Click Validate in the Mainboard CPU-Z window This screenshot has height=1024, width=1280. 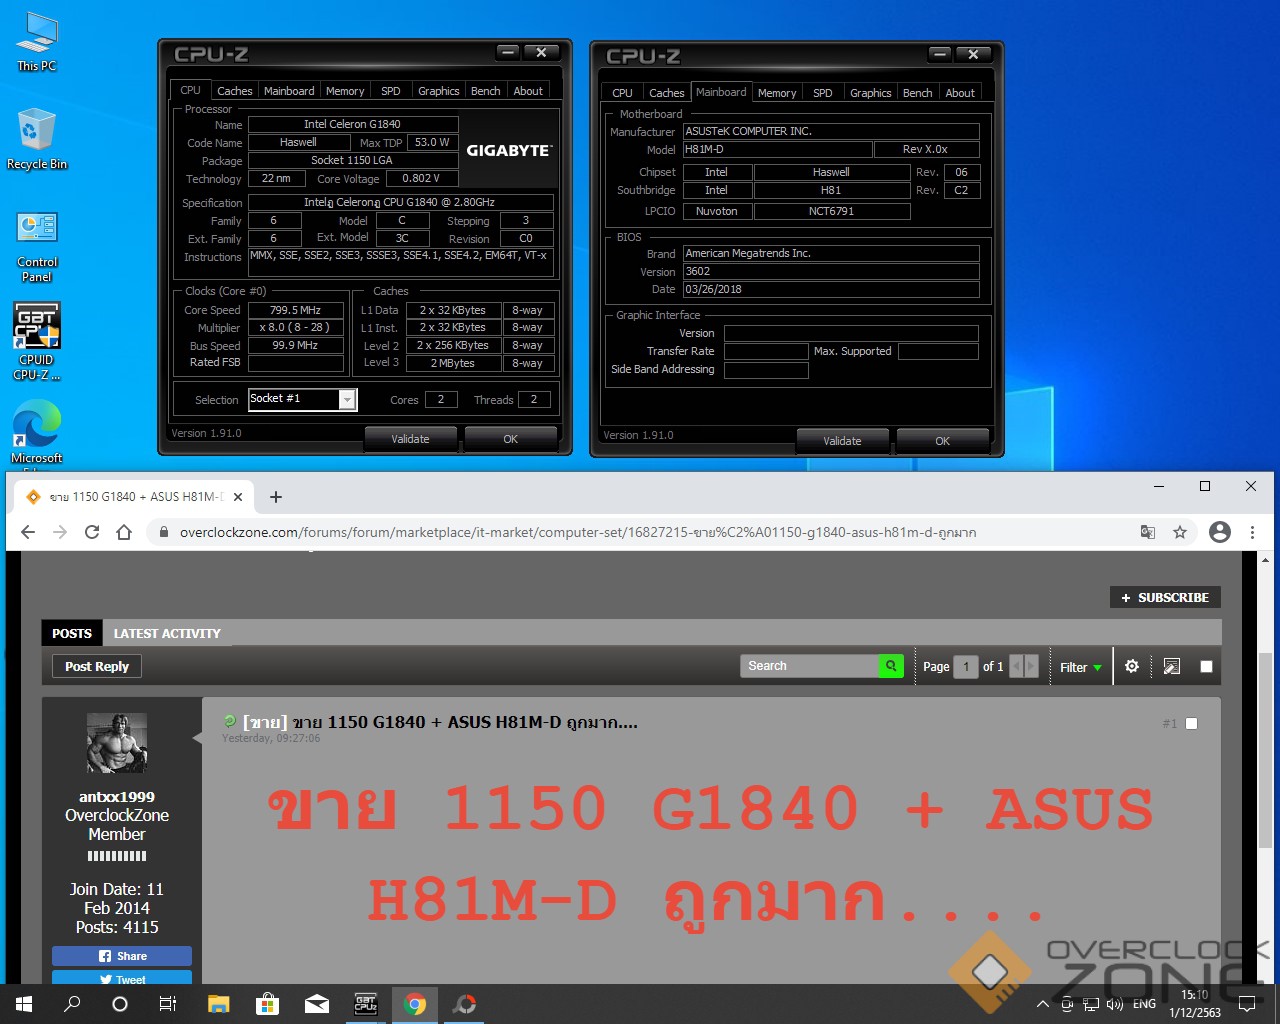(842, 441)
